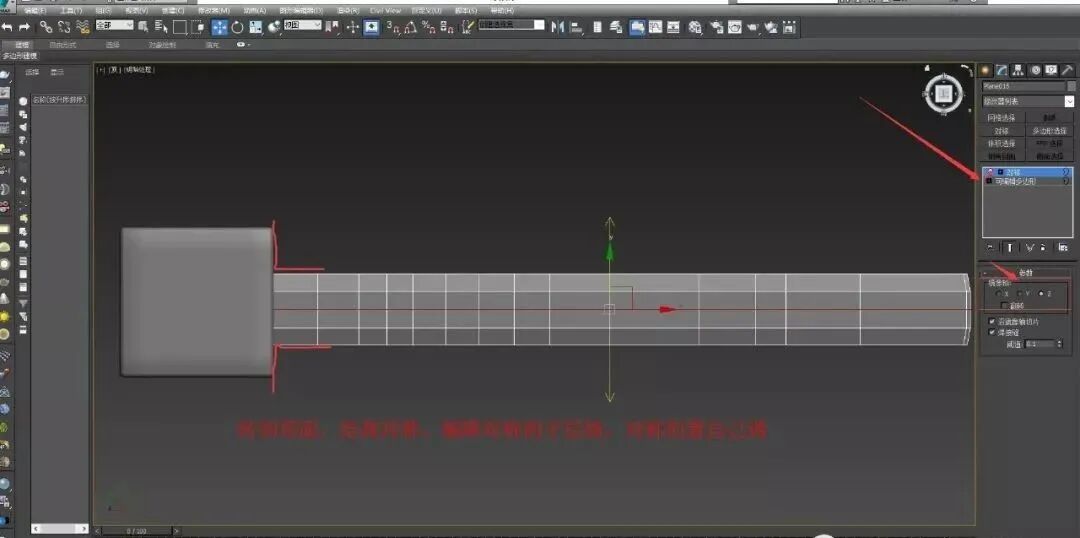Screen dimensions: 1080x538
Task: Toggle the Percent Snap icon
Action: (x=428, y=27)
